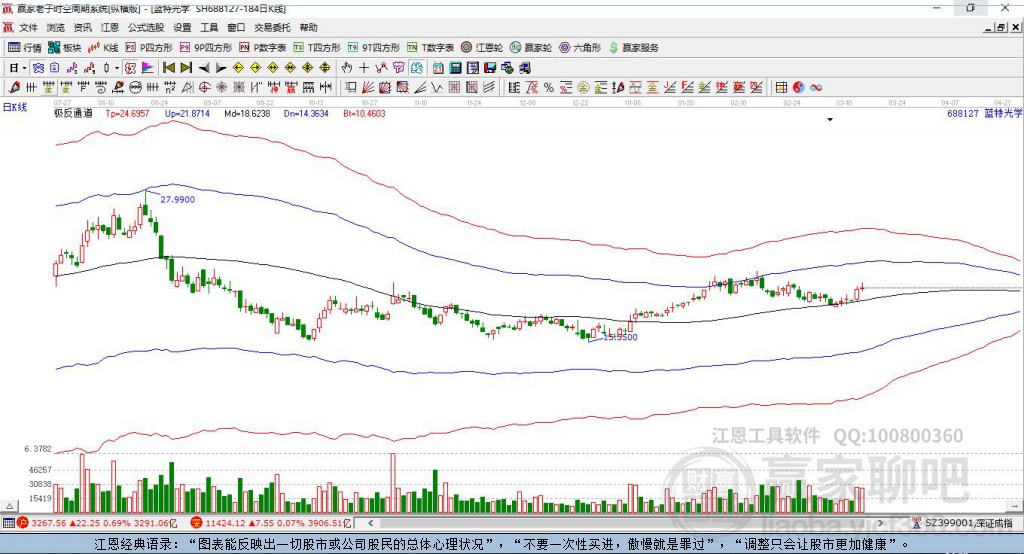Click the up triangle button below volume
The width and height of the screenshot is (1024, 554).
(9, 506)
